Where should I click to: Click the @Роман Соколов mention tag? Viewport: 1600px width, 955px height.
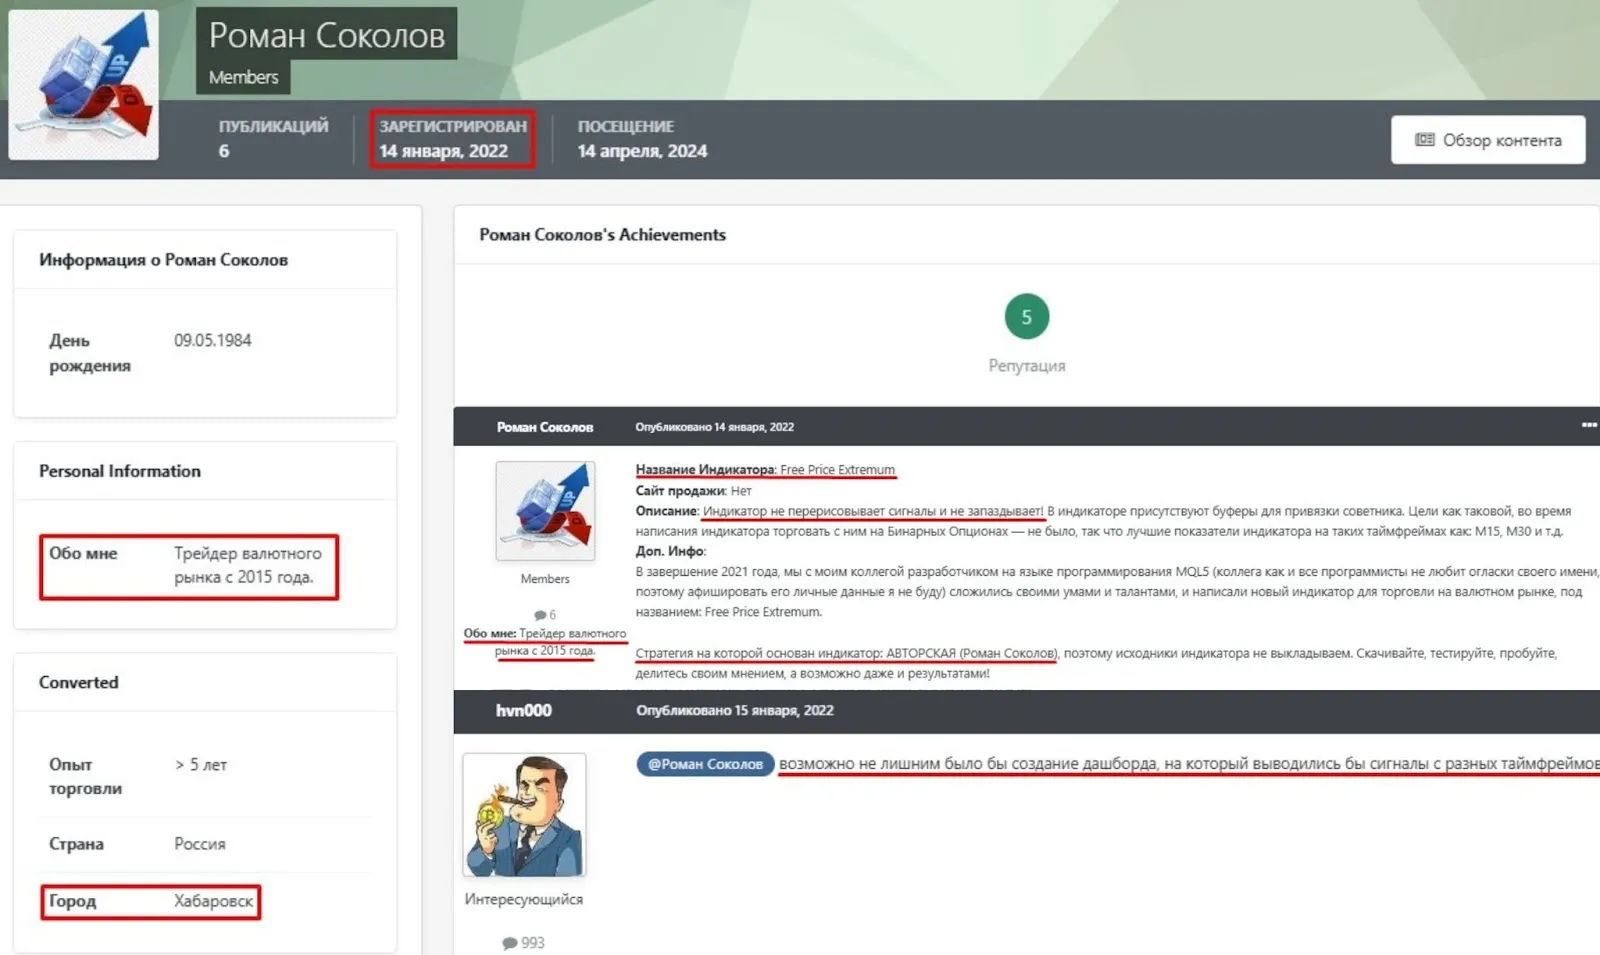coord(705,764)
